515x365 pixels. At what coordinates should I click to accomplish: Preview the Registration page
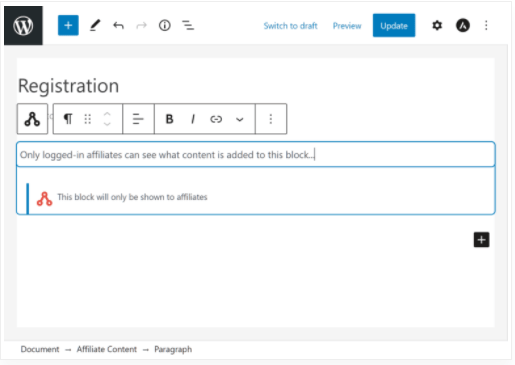(347, 26)
